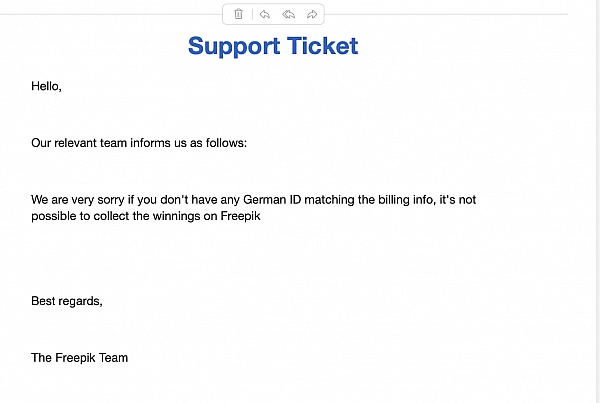The height and width of the screenshot is (403, 600).
Task: Click the word "Ticket" in the blue title
Action: (323, 46)
